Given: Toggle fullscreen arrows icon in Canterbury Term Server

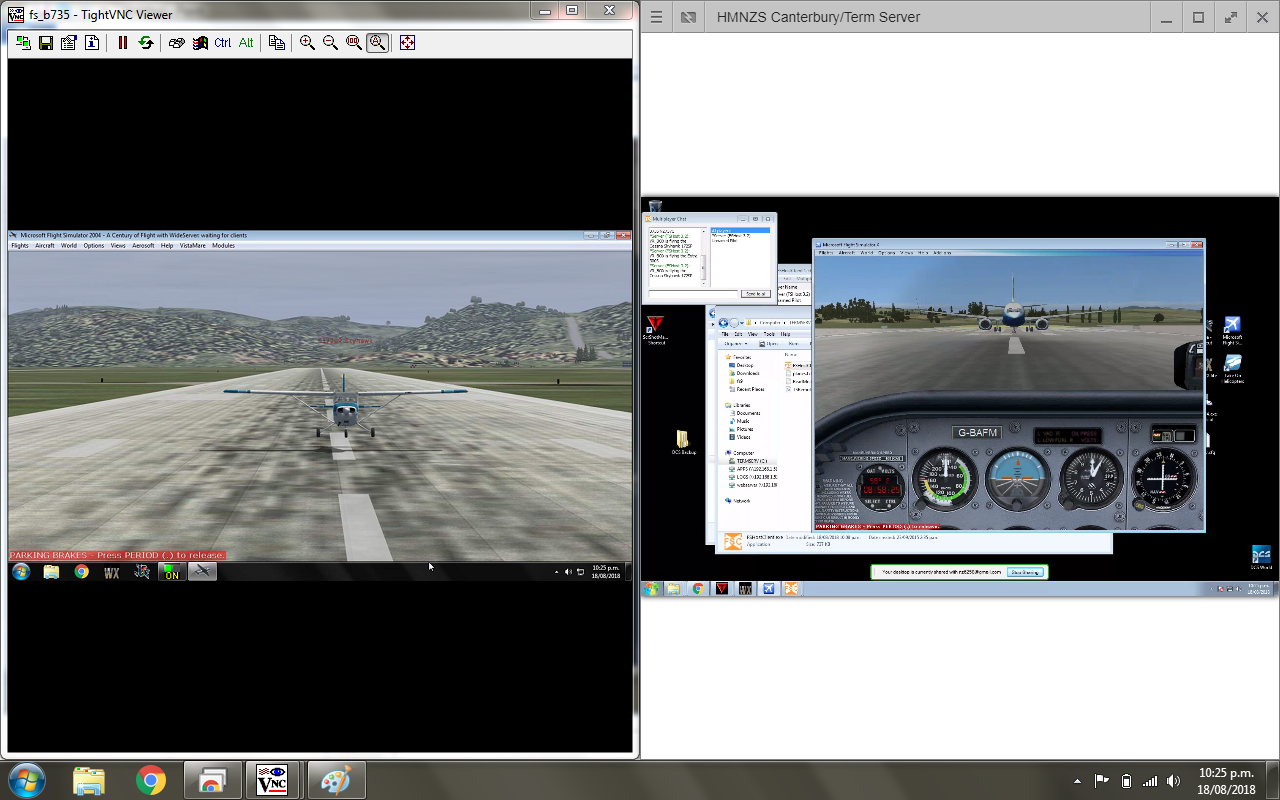Looking at the screenshot, I should coord(1230,17).
